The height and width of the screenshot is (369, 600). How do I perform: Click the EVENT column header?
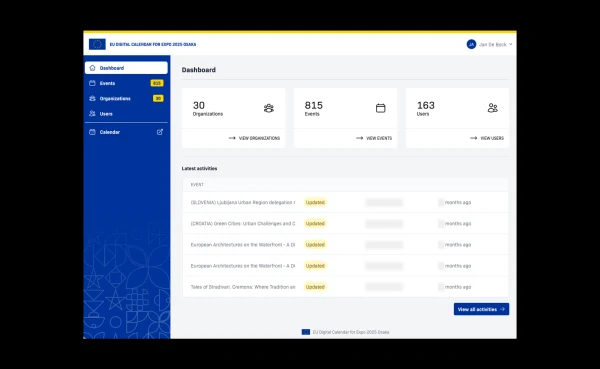coord(197,184)
